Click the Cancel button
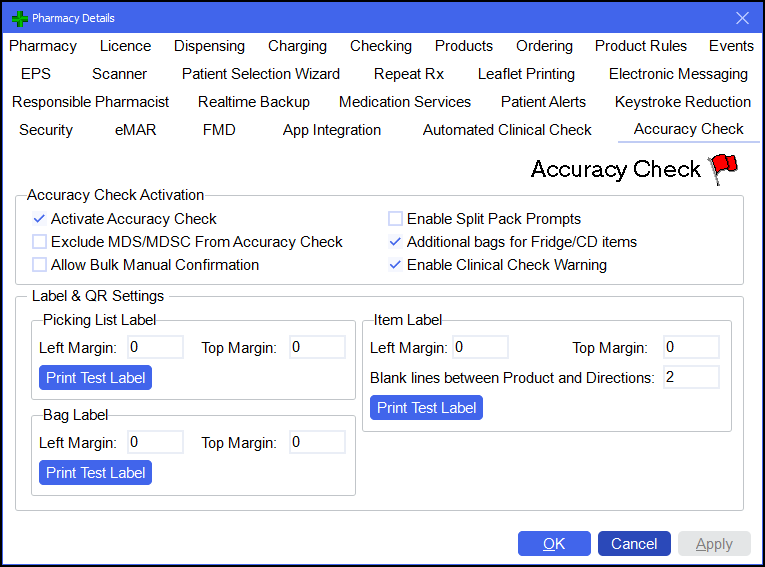The image size is (765, 567). coord(634,544)
